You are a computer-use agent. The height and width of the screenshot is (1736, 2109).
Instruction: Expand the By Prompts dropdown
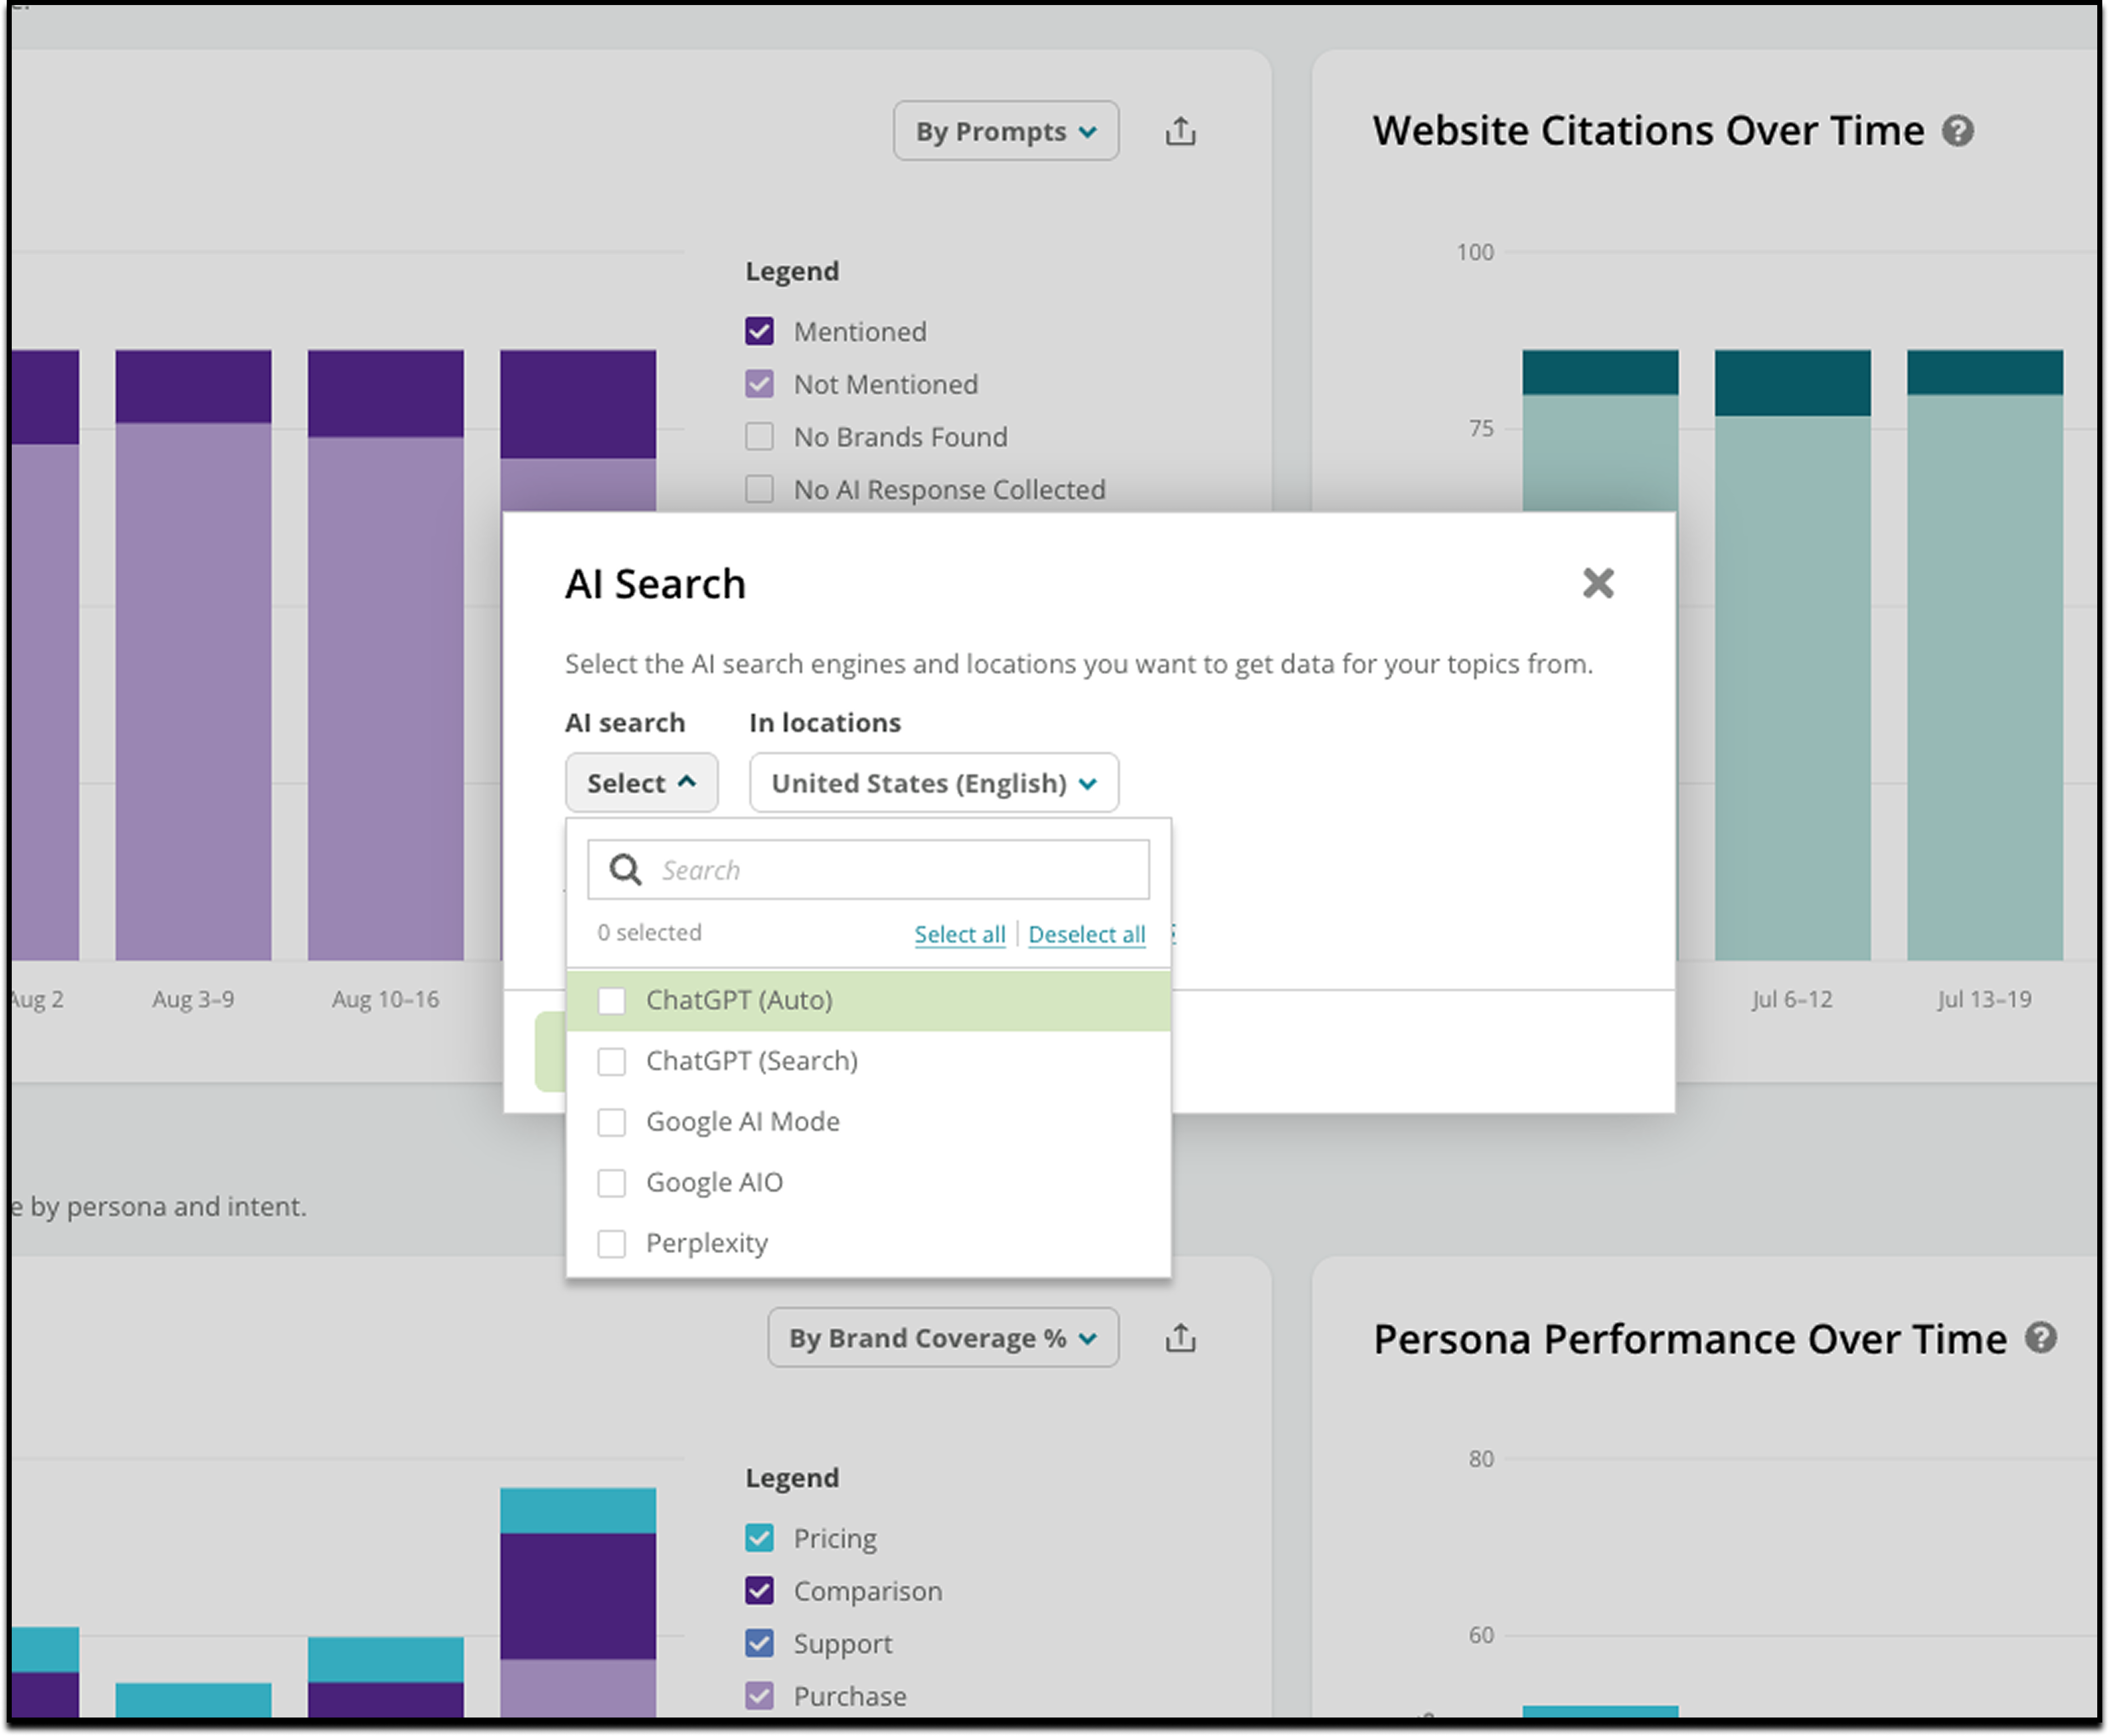point(1005,131)
